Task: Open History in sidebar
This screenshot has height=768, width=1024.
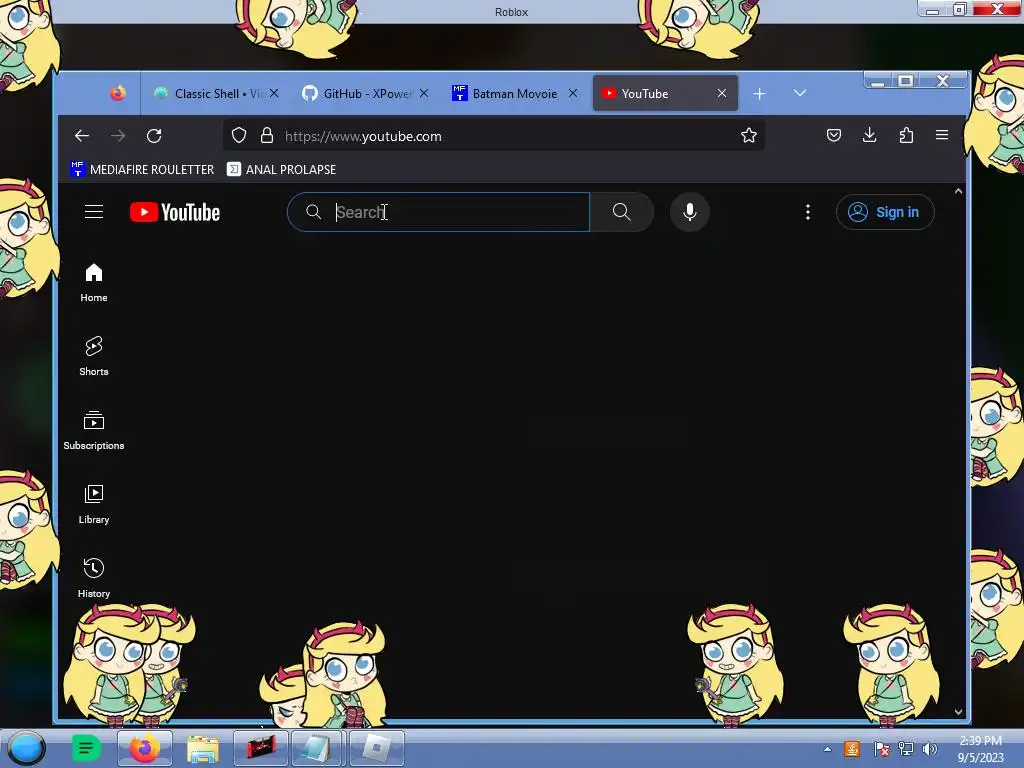Action: click(x=94, y=579)
